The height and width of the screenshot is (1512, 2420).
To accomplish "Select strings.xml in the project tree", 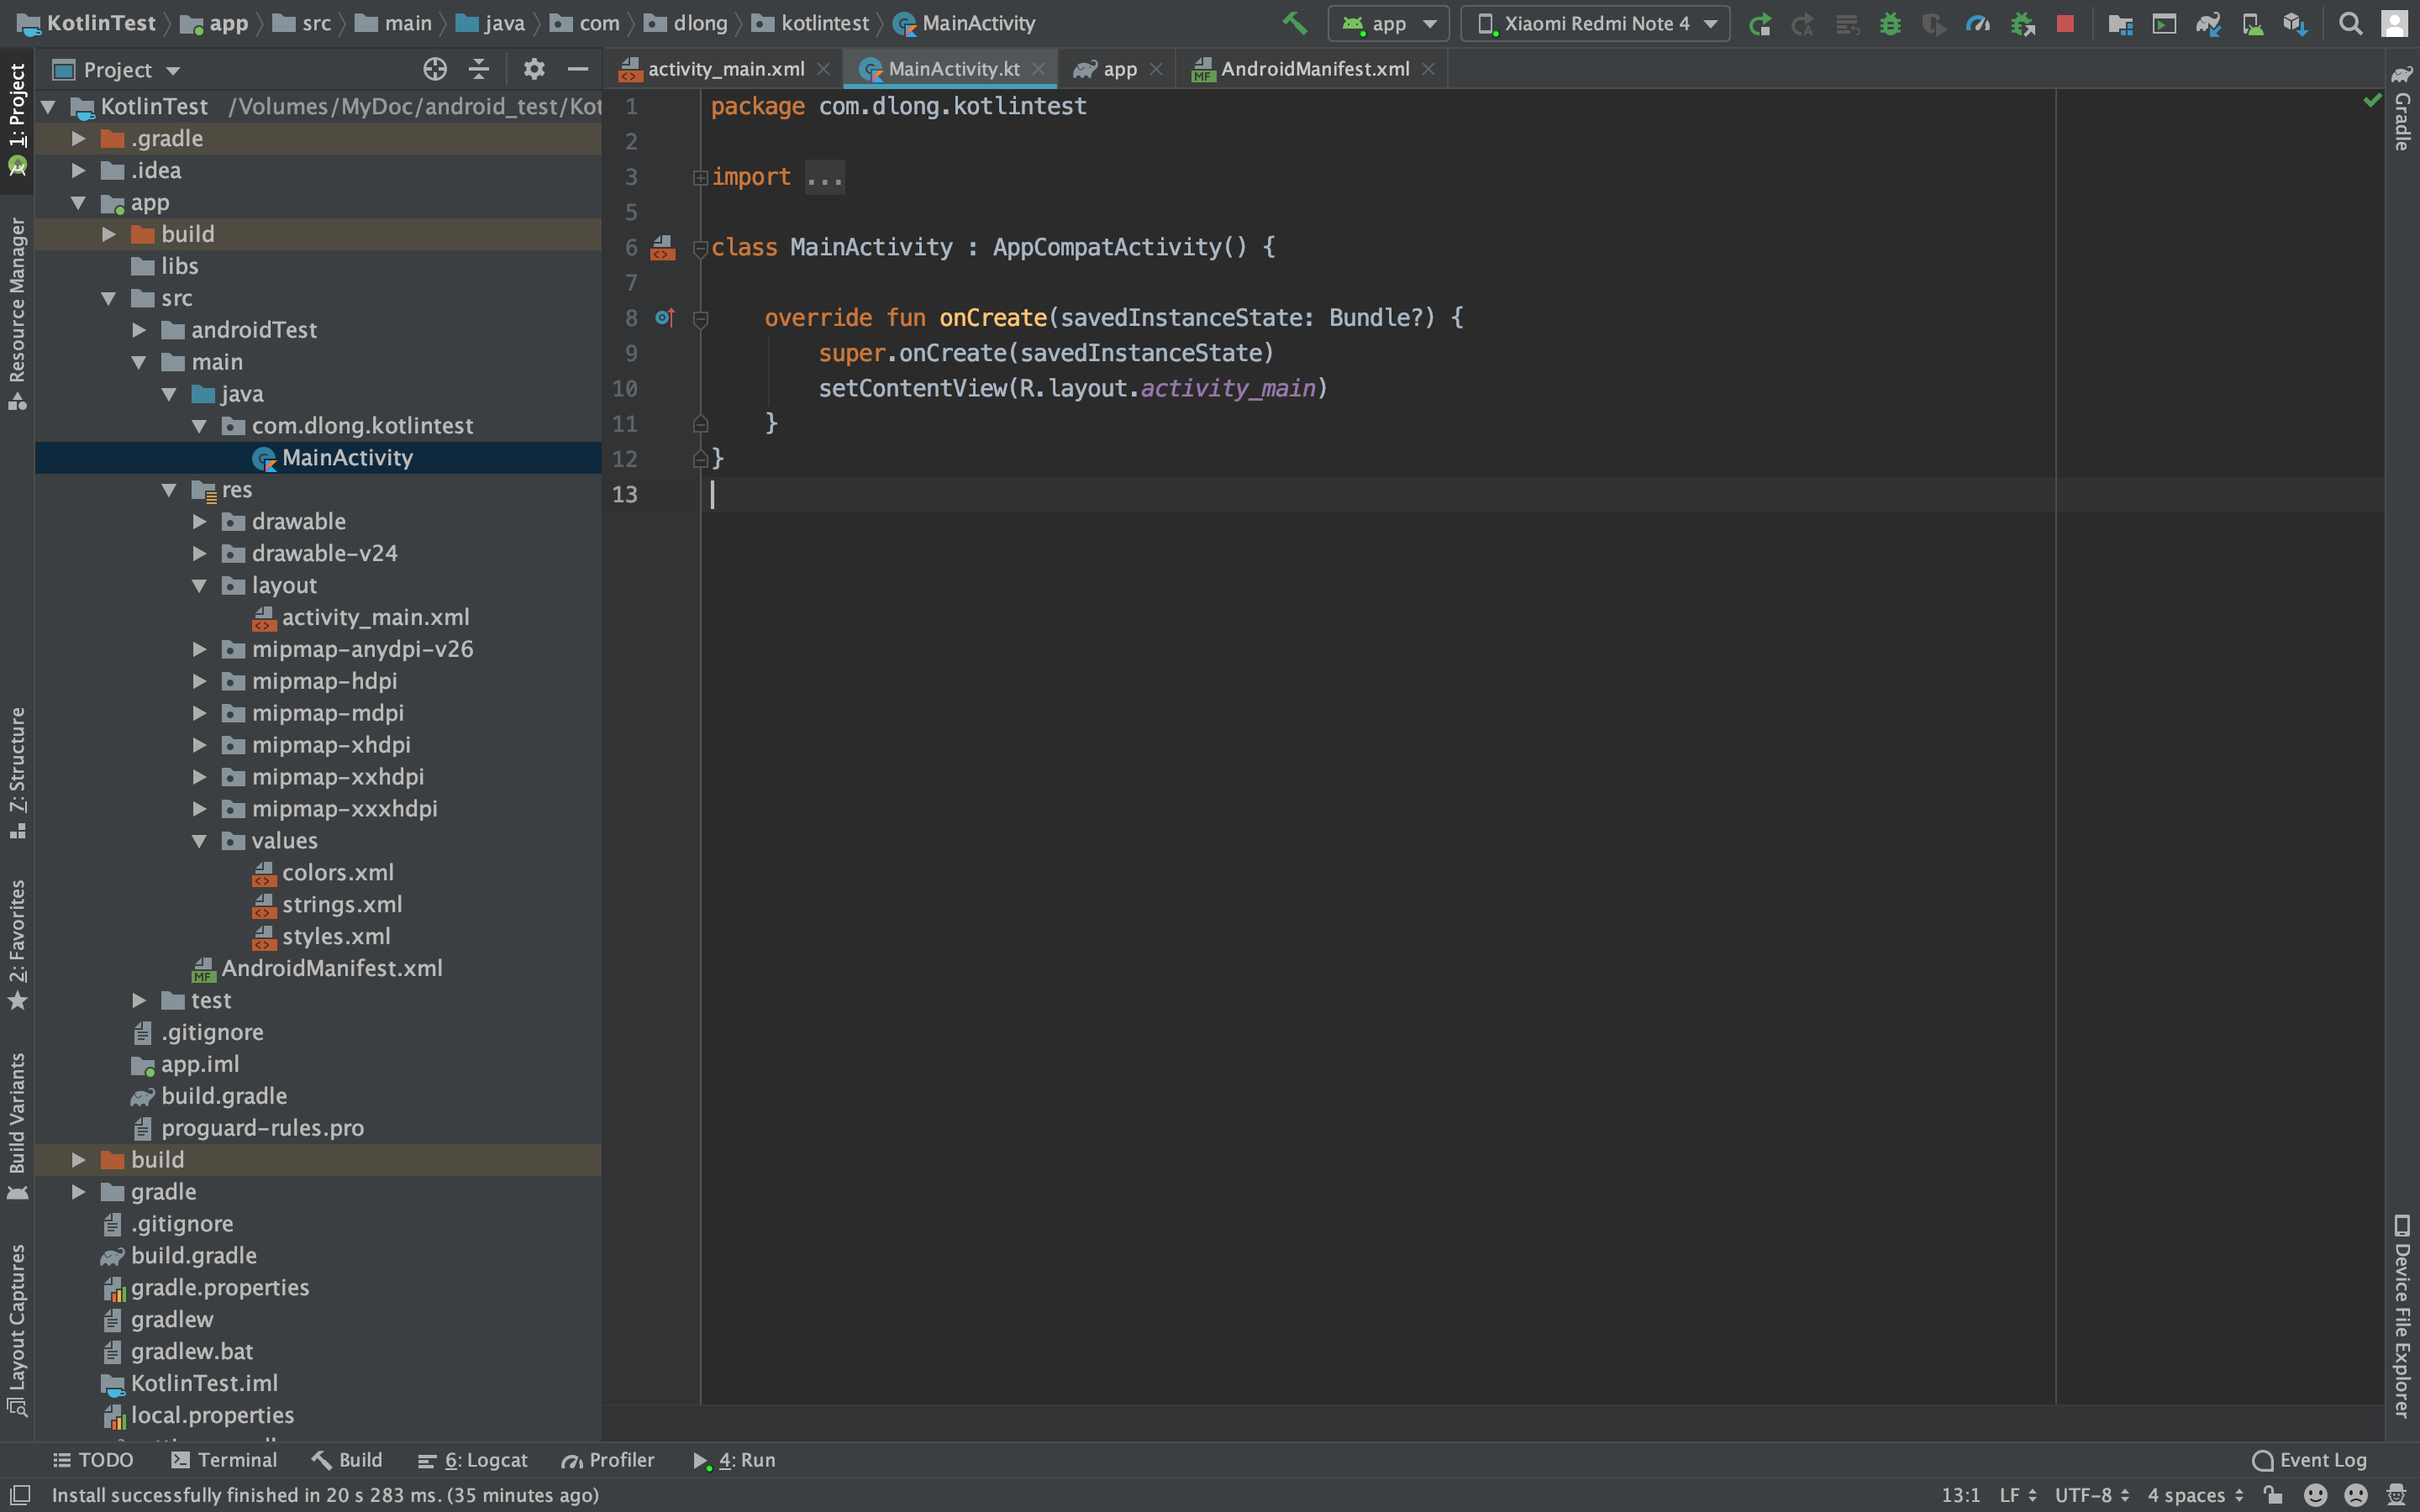I will pyautogui.click(x=341, y=905).
